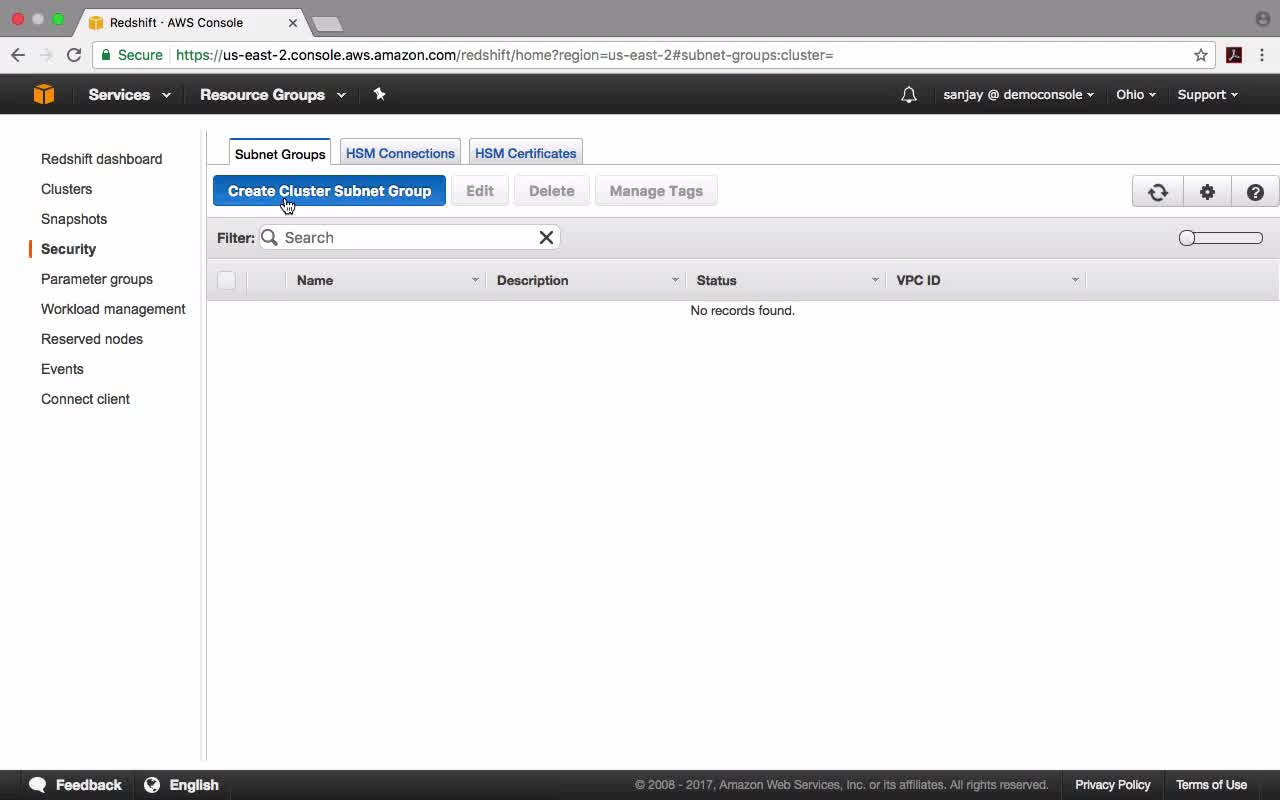Sort table by Description column header
1280x800 pixels.
point(532,280)
